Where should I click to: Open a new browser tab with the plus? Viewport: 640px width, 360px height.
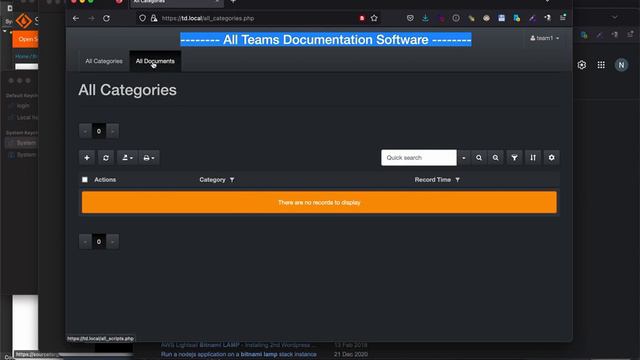(233, 2)
